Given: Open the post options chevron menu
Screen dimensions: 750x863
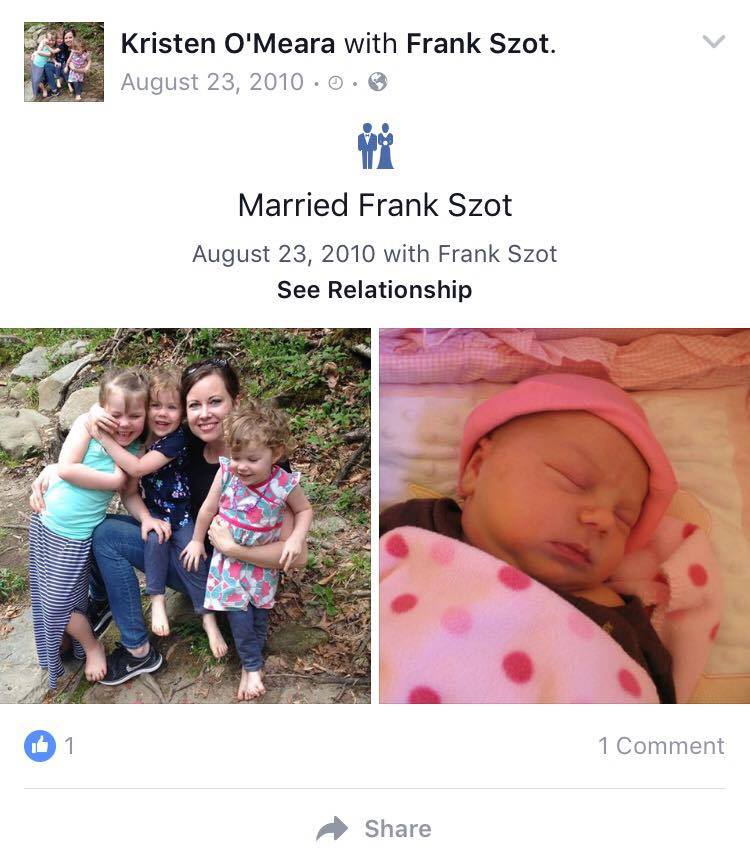Looking at the screenshot, I should [714, 41].
